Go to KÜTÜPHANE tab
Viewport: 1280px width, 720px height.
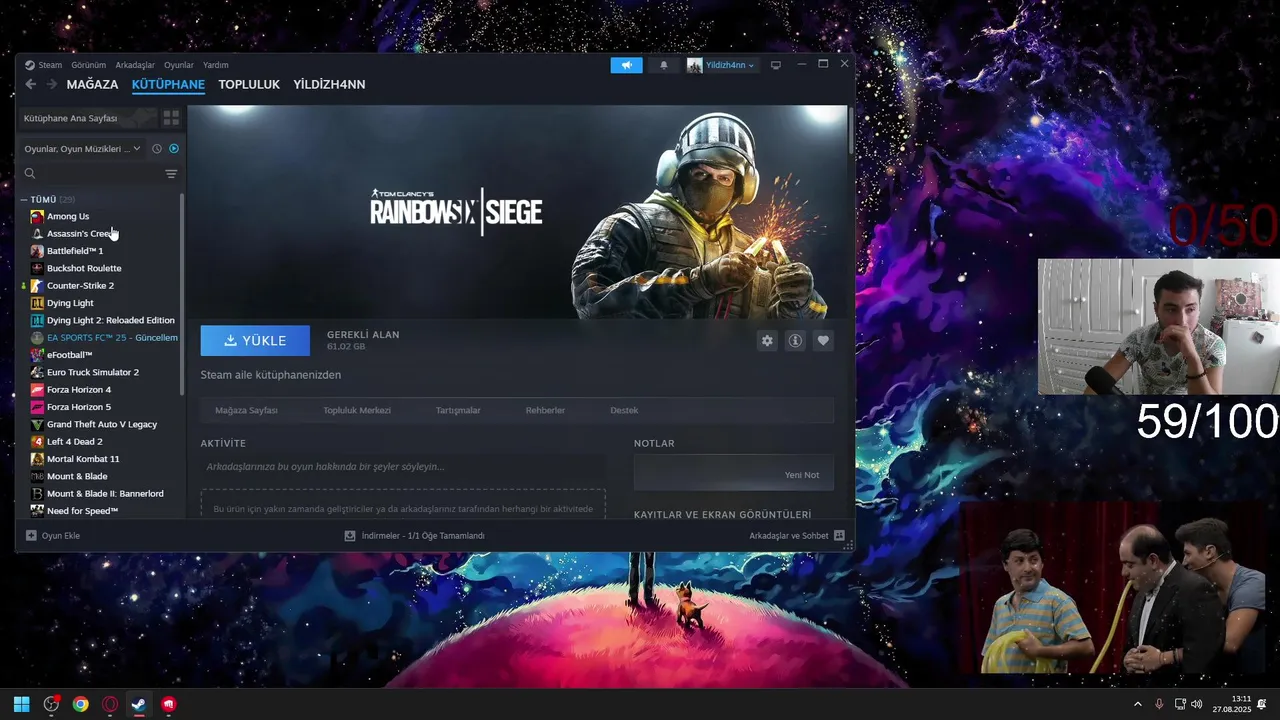[x=168, y=85]
